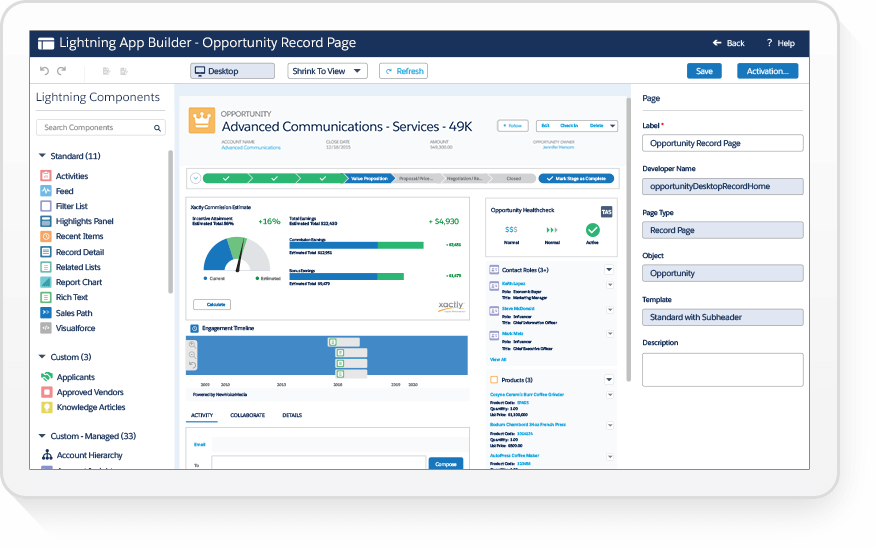
Task: Select the Account Hierarchy component icon
Action: [x=47, y=455]
